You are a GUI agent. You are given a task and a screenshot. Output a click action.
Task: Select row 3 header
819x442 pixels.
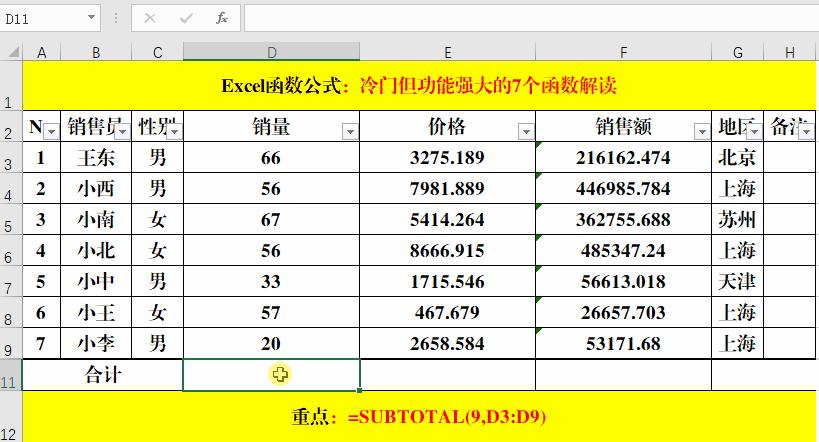click(x=10, y=158)
